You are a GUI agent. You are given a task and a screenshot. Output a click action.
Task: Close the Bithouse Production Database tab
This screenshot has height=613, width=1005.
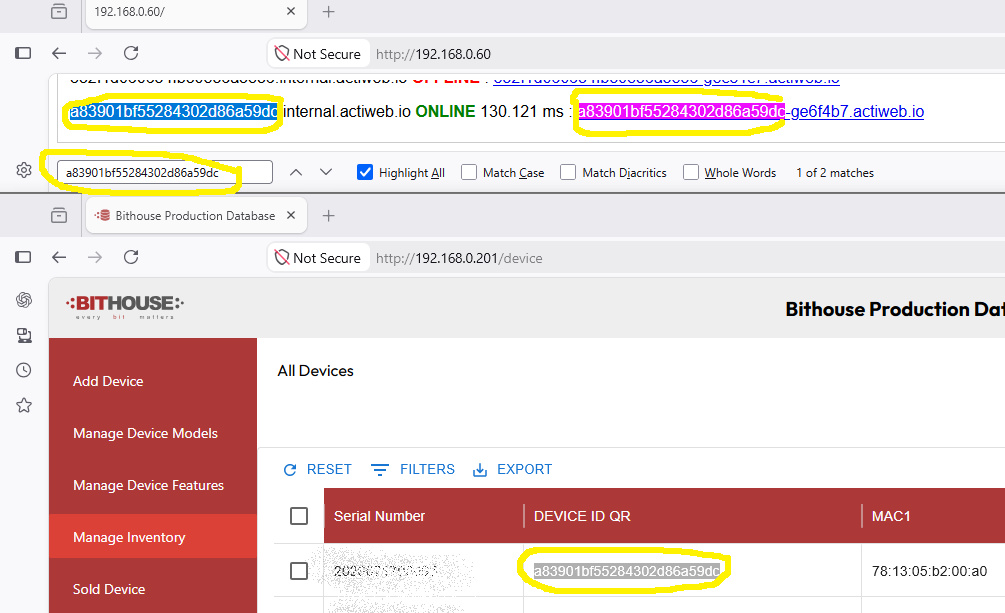tap(291, 215)
